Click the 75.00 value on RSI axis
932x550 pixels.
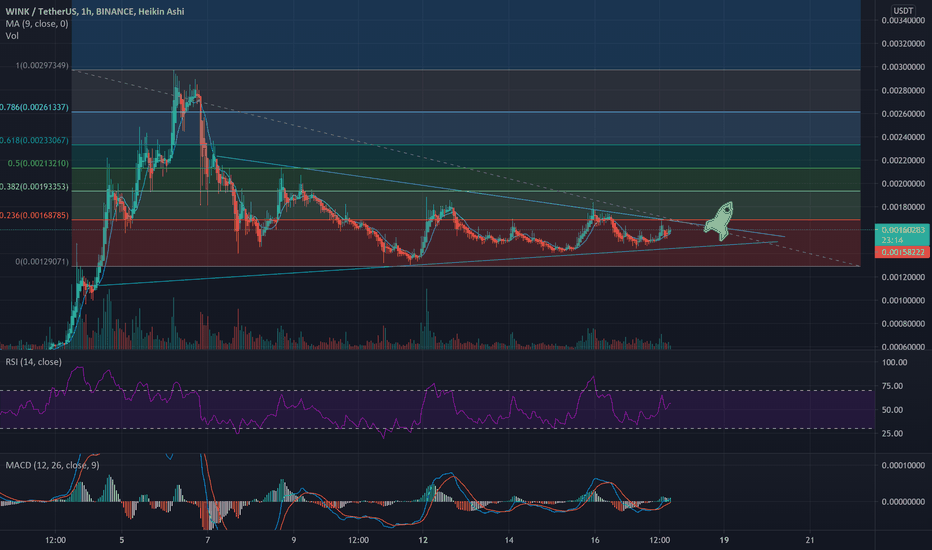point(893,386)
